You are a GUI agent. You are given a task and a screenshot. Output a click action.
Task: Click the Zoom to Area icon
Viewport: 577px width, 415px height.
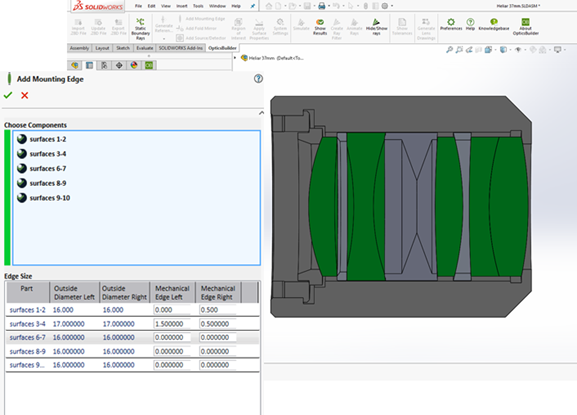(459, 49)
